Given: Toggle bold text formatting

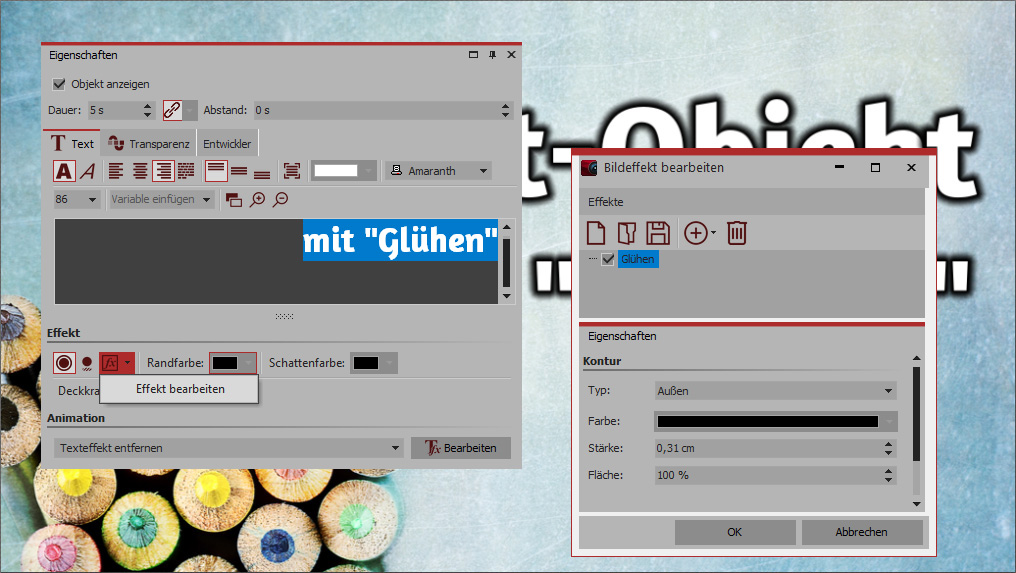Looking at the screenshot, I should (64, 171).
